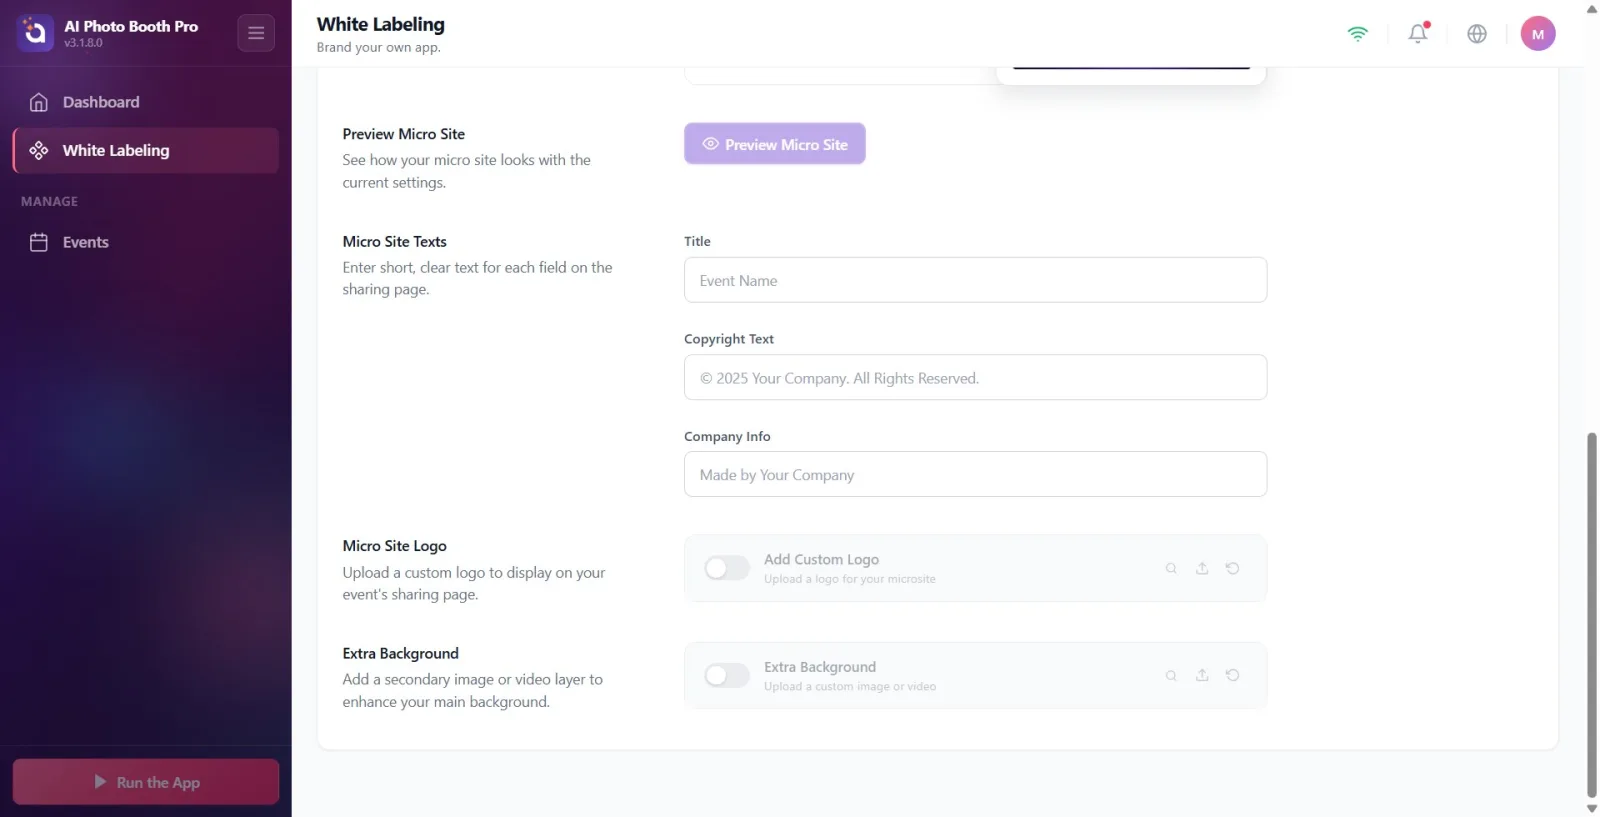Click the Add Custom Logo upload icon
Screen dimensions: 1600x817
point(1202,568)
